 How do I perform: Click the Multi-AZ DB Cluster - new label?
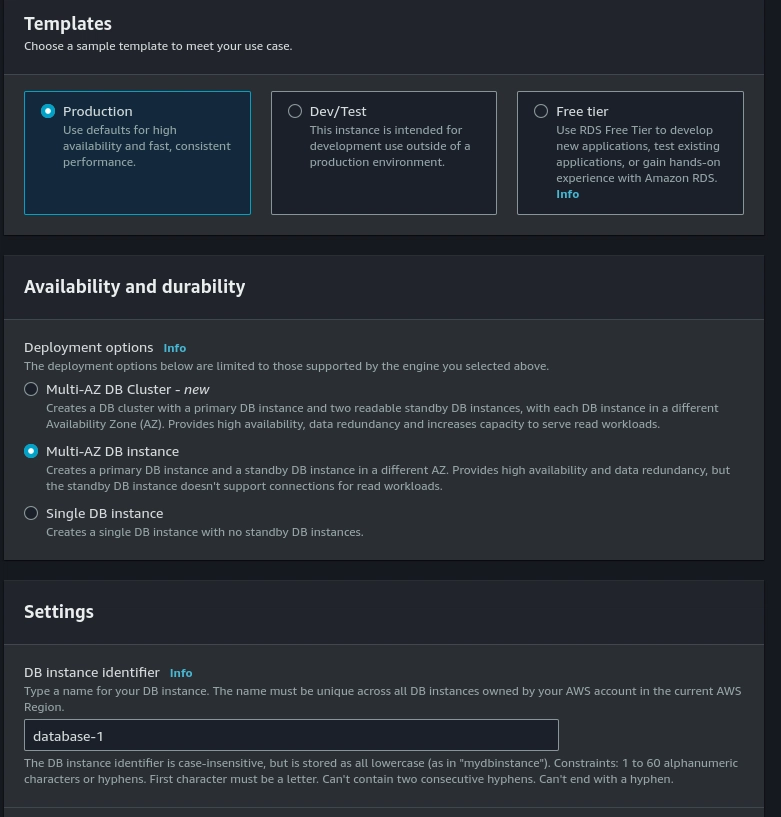point(128,389)
